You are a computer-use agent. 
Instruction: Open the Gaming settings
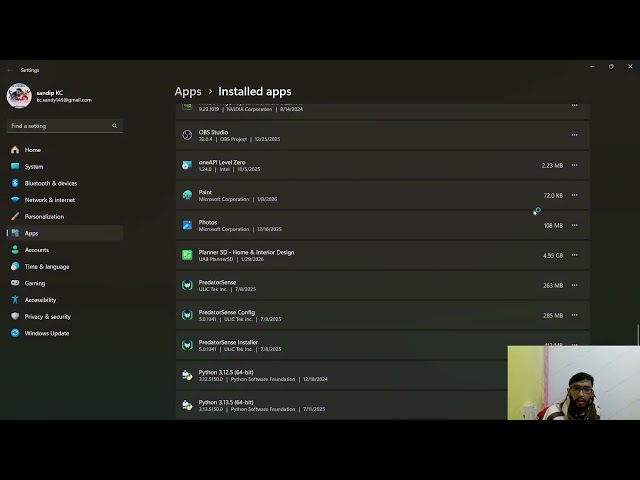point(64,283)
